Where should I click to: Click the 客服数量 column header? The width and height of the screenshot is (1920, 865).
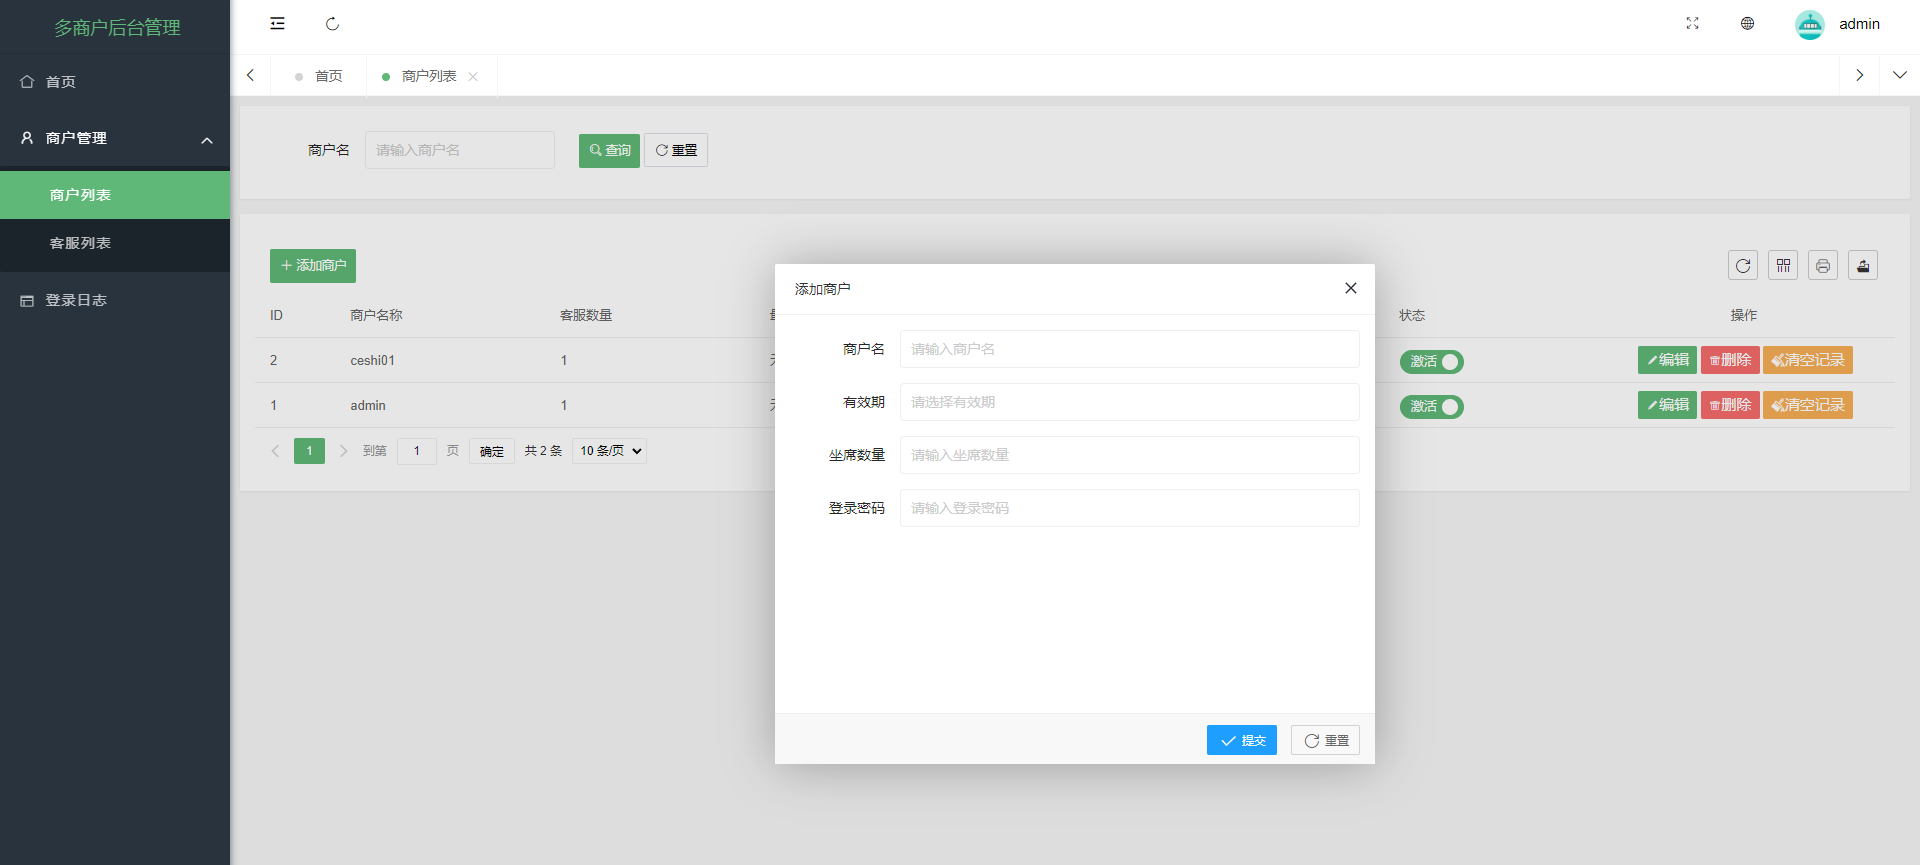586,315
